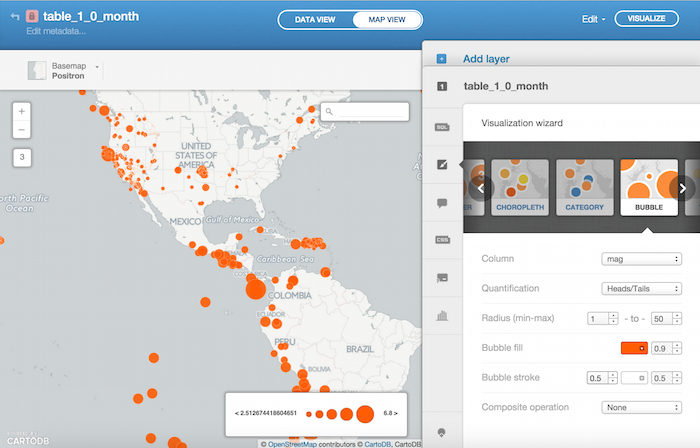Click the Add layer plus icon

[x=441, y=59]
